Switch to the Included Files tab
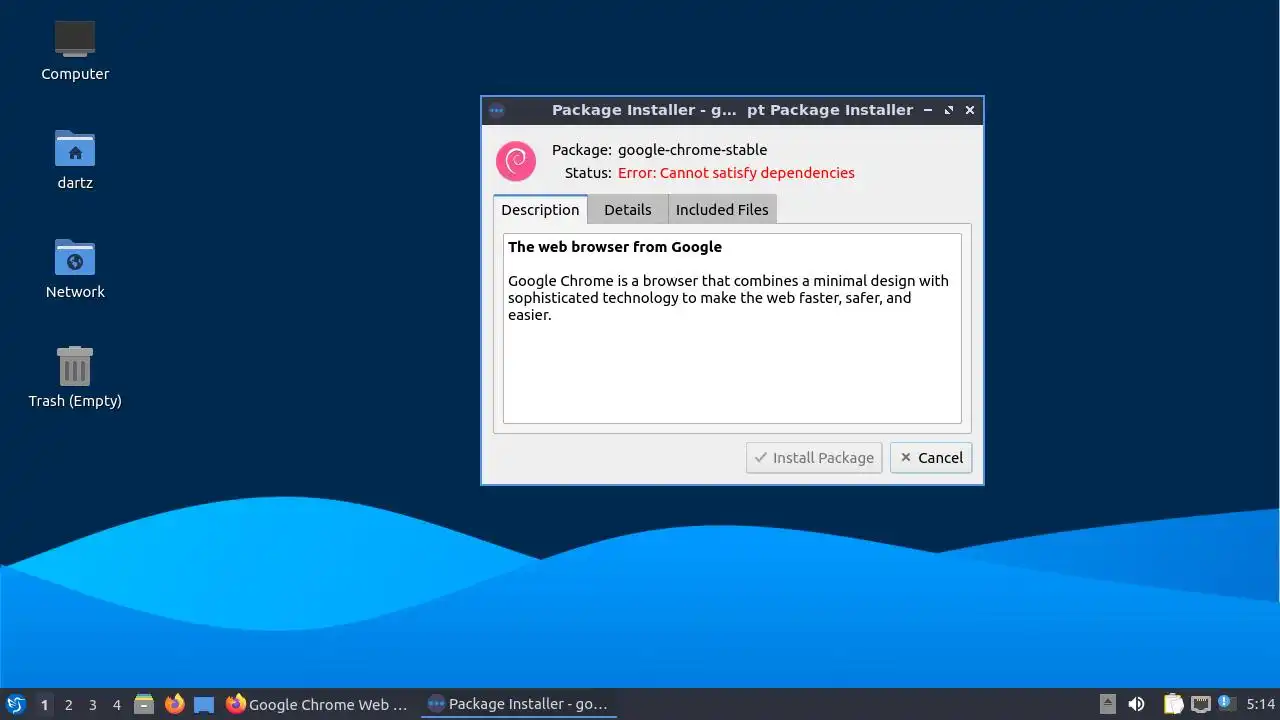 [x=722, y=209]
